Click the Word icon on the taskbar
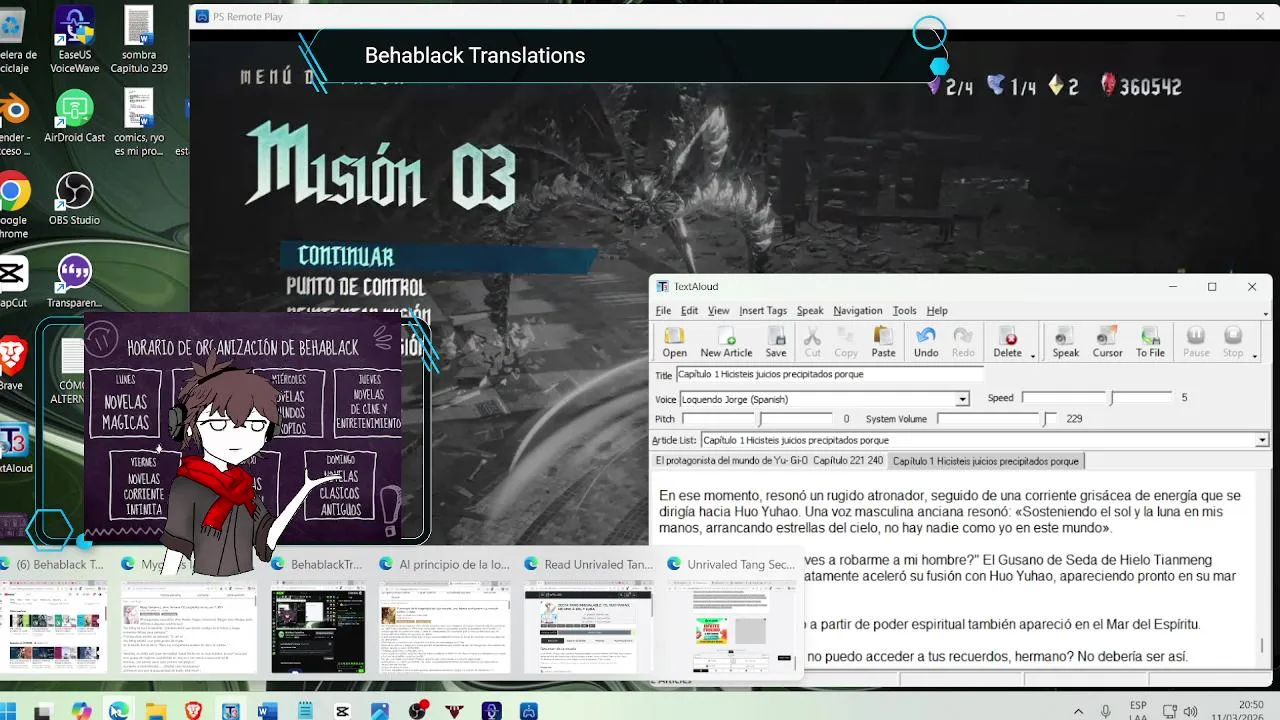Image resolution: width=1280 pixels, height=720 pixels. 267,711
